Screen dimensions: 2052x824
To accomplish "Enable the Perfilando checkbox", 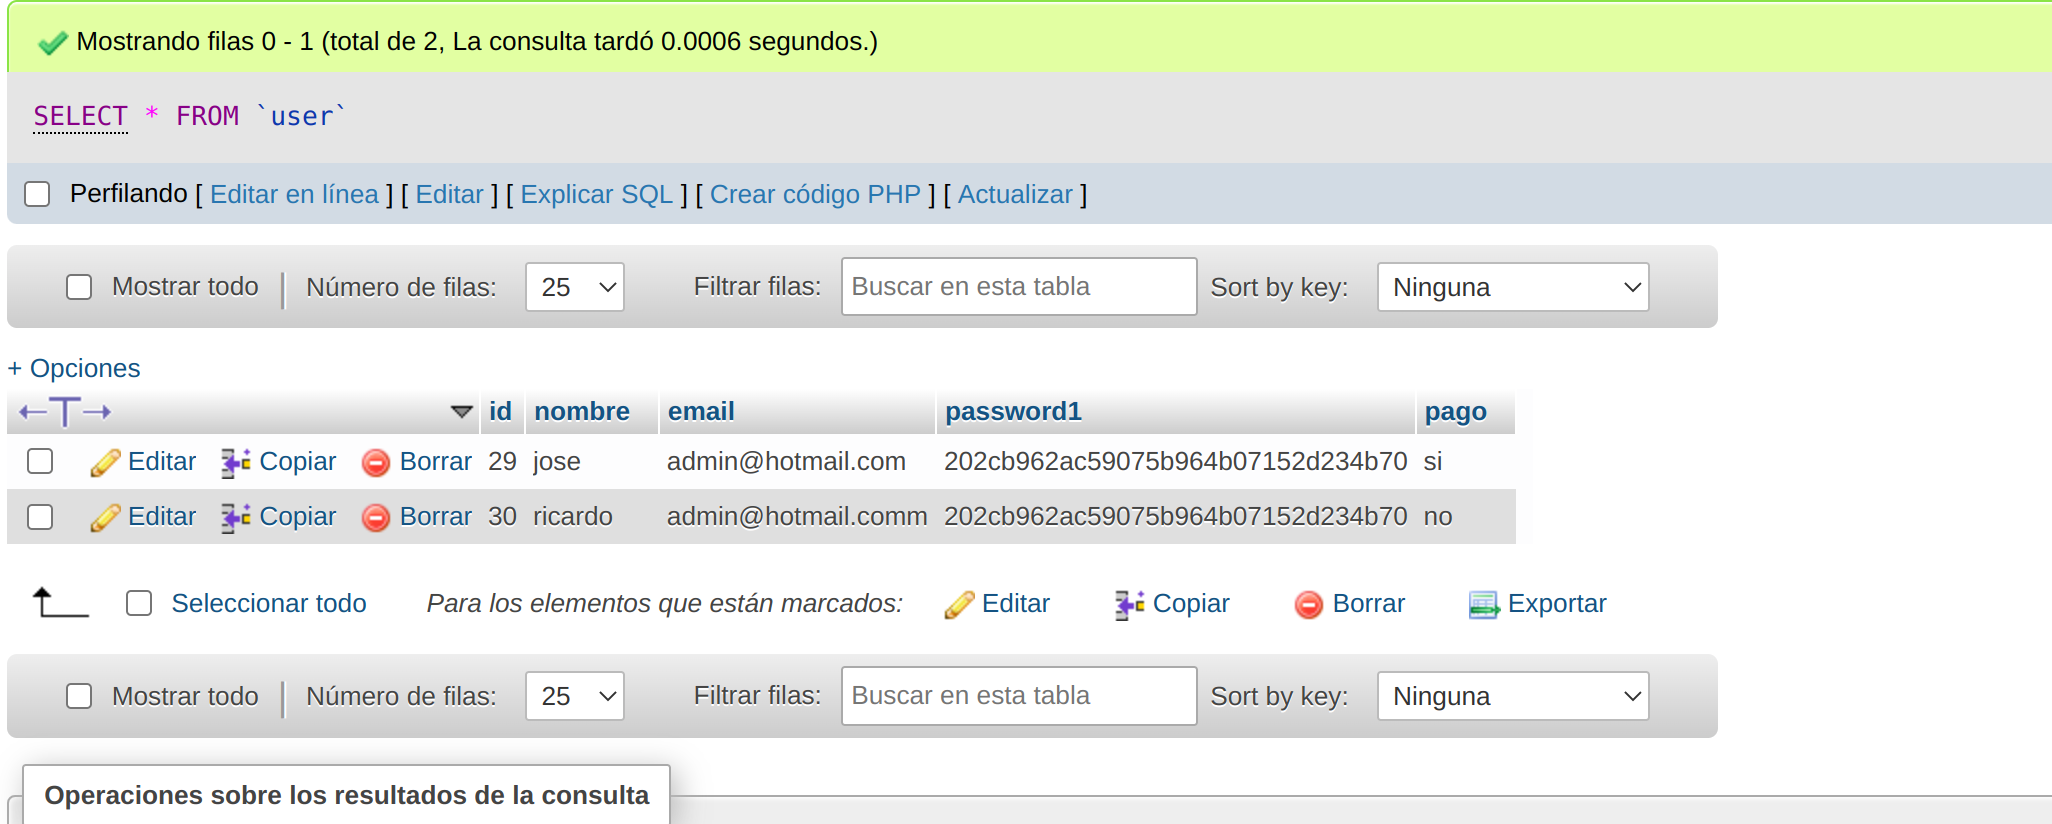I will (x=37, y=194).
